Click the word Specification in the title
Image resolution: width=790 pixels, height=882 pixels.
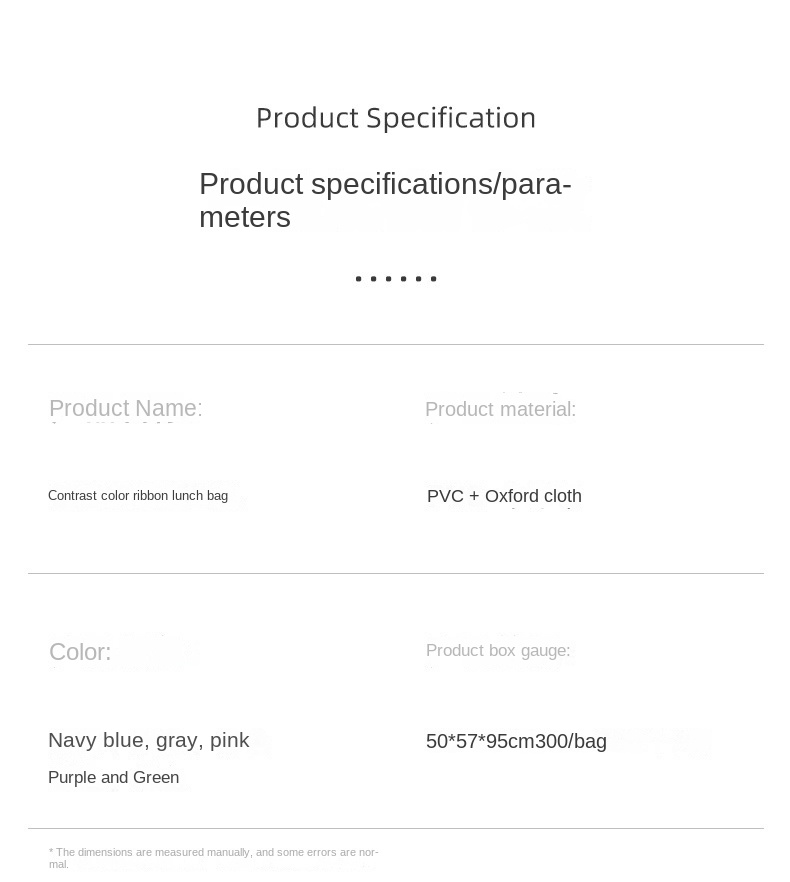tap(451, 118)
